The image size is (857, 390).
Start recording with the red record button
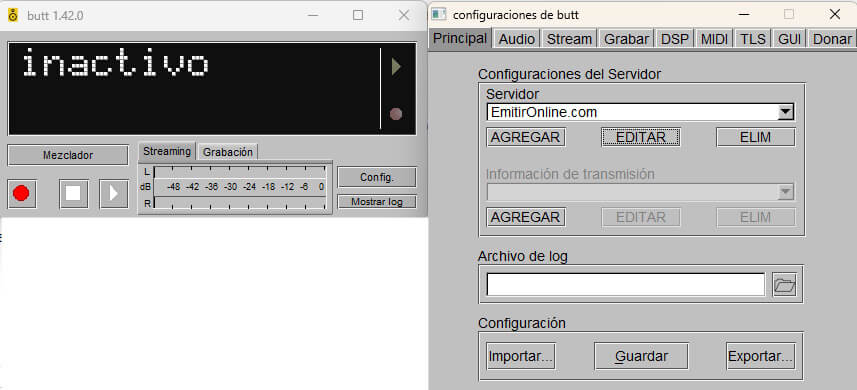(22, 193)
